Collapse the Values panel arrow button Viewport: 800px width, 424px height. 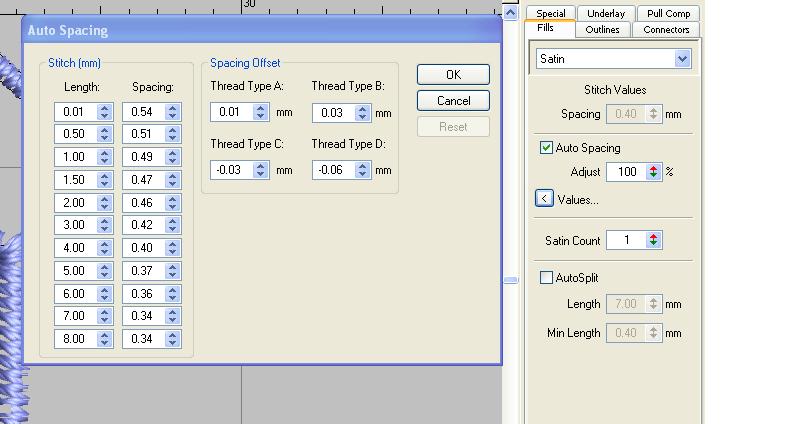[x=544, y=199]
